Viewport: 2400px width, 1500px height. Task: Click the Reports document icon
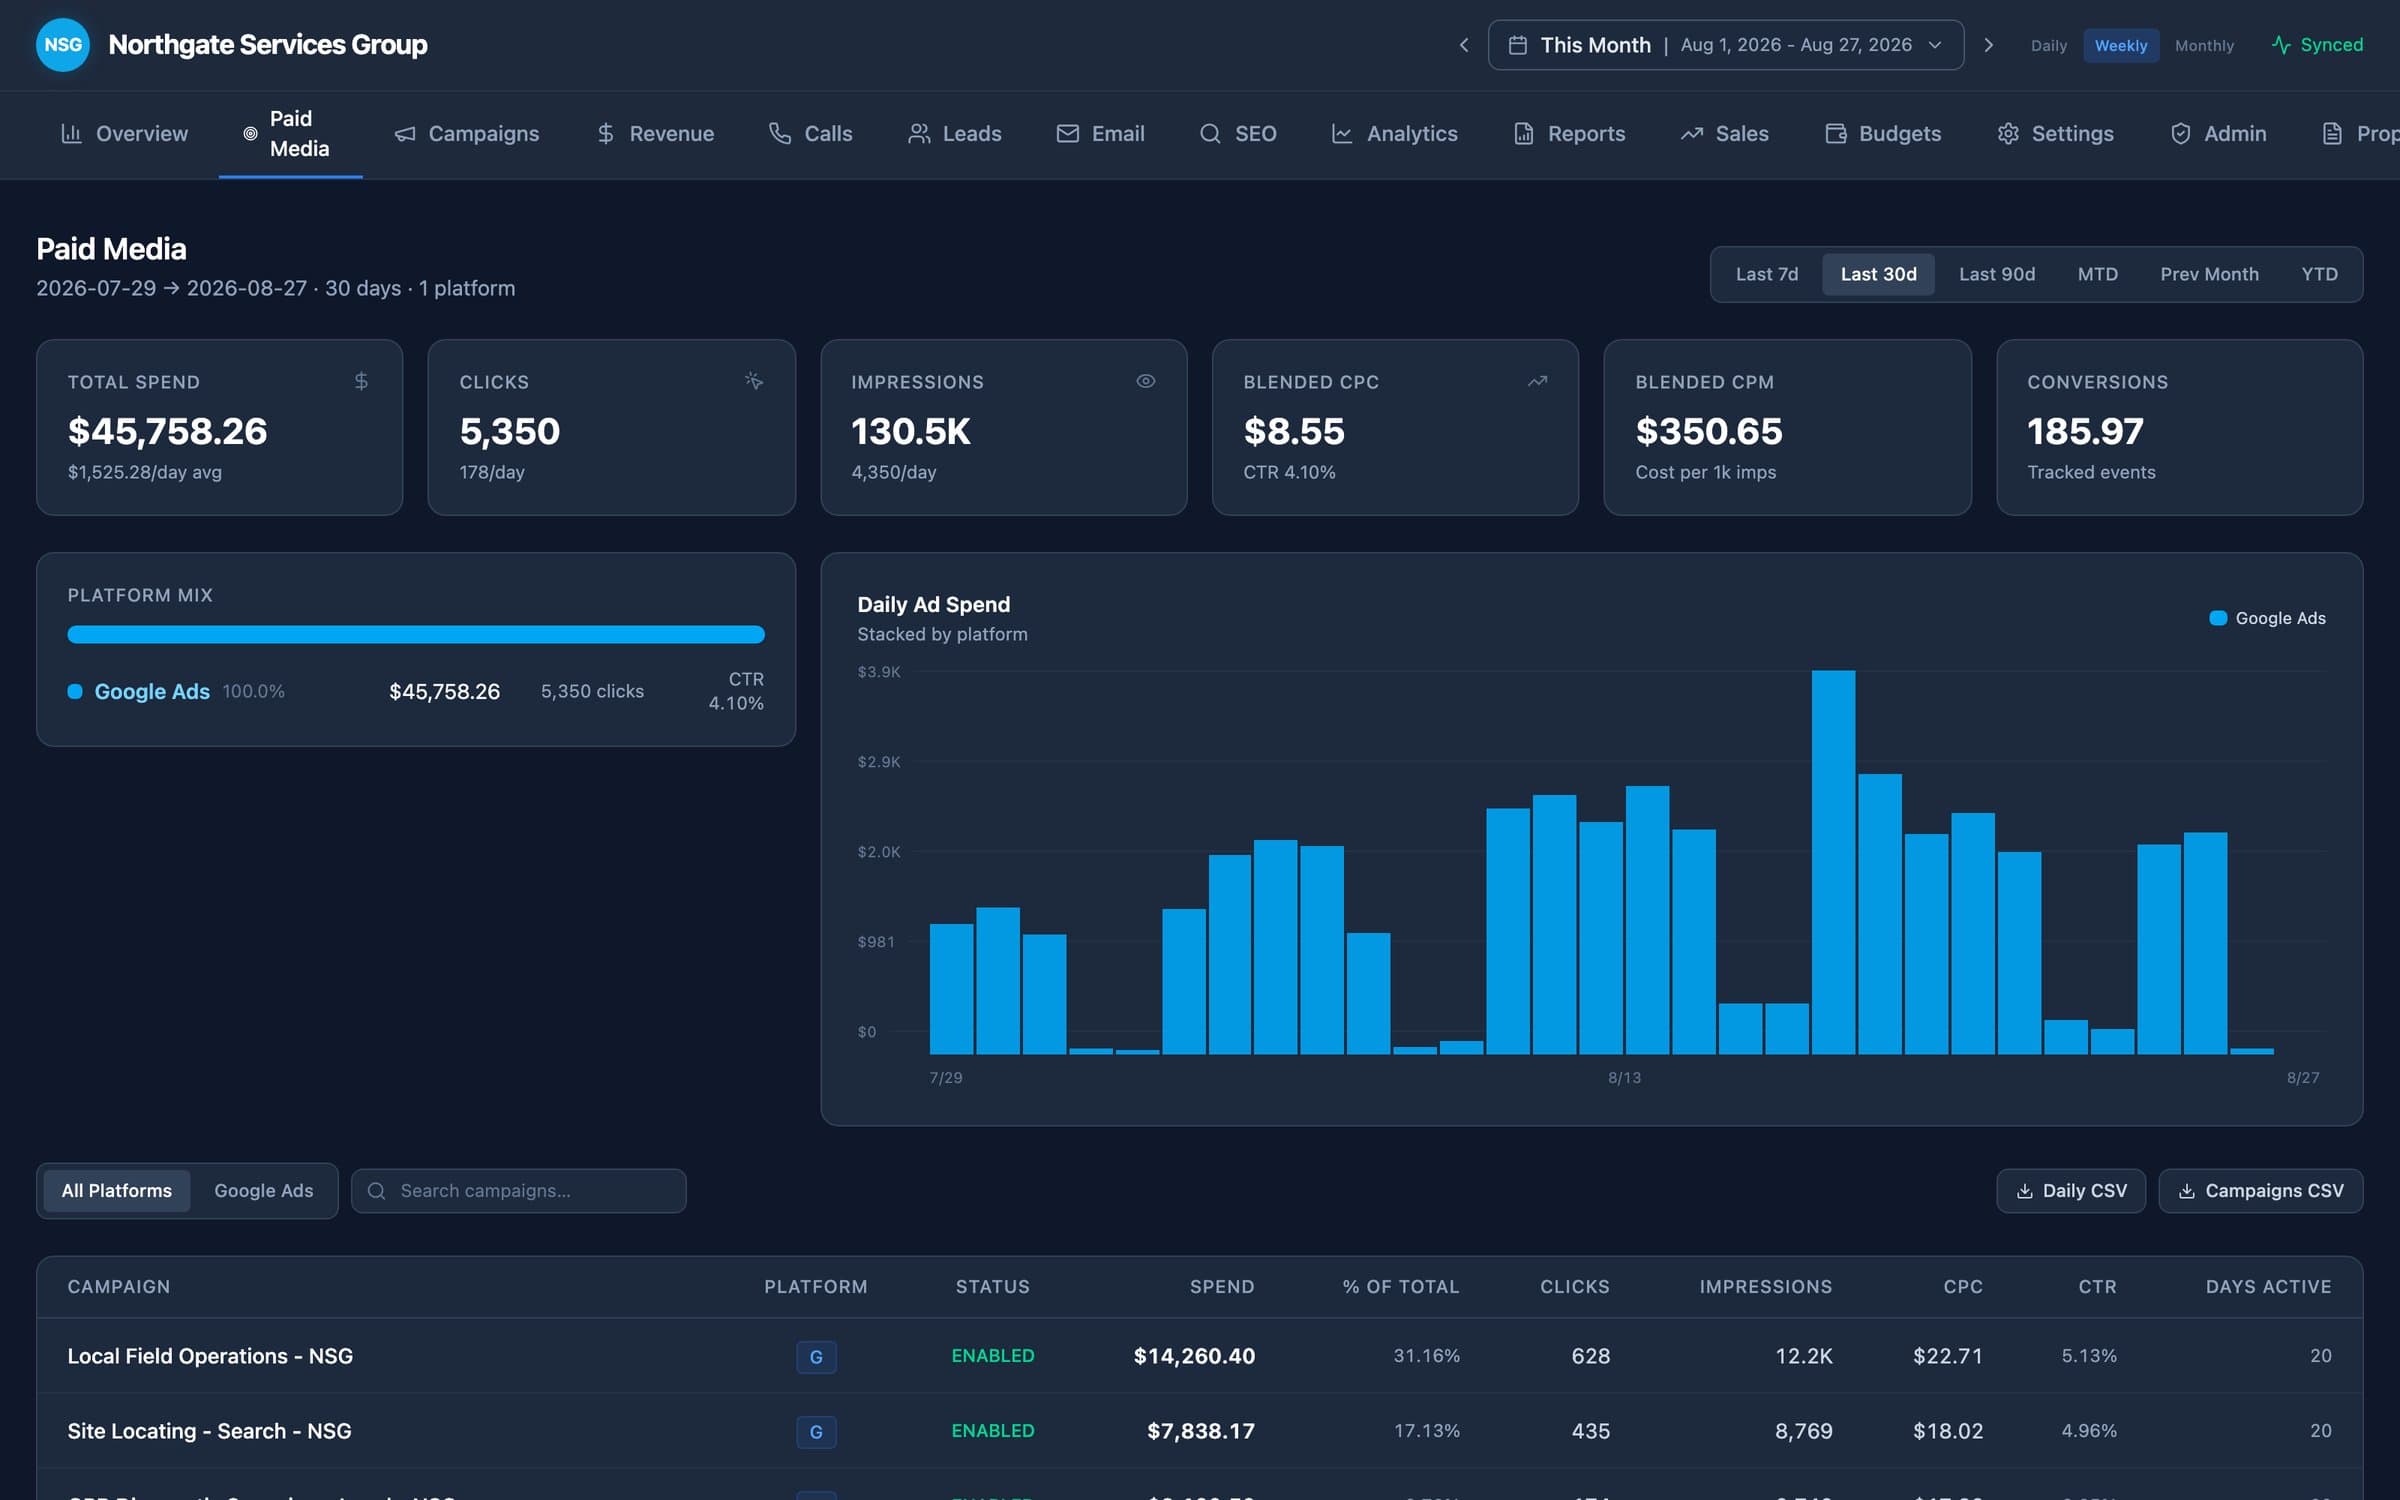(1523, 134)
